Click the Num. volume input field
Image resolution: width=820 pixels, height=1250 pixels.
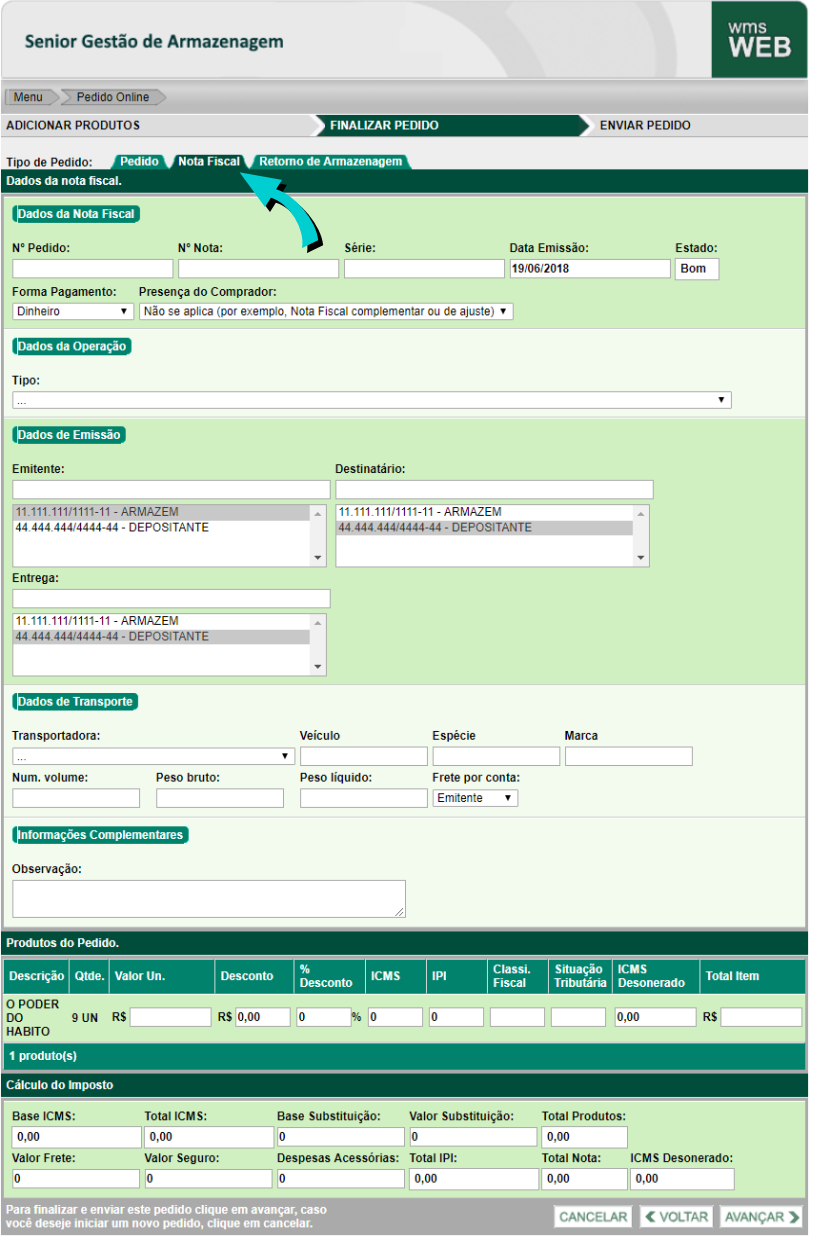click(76, 798)
